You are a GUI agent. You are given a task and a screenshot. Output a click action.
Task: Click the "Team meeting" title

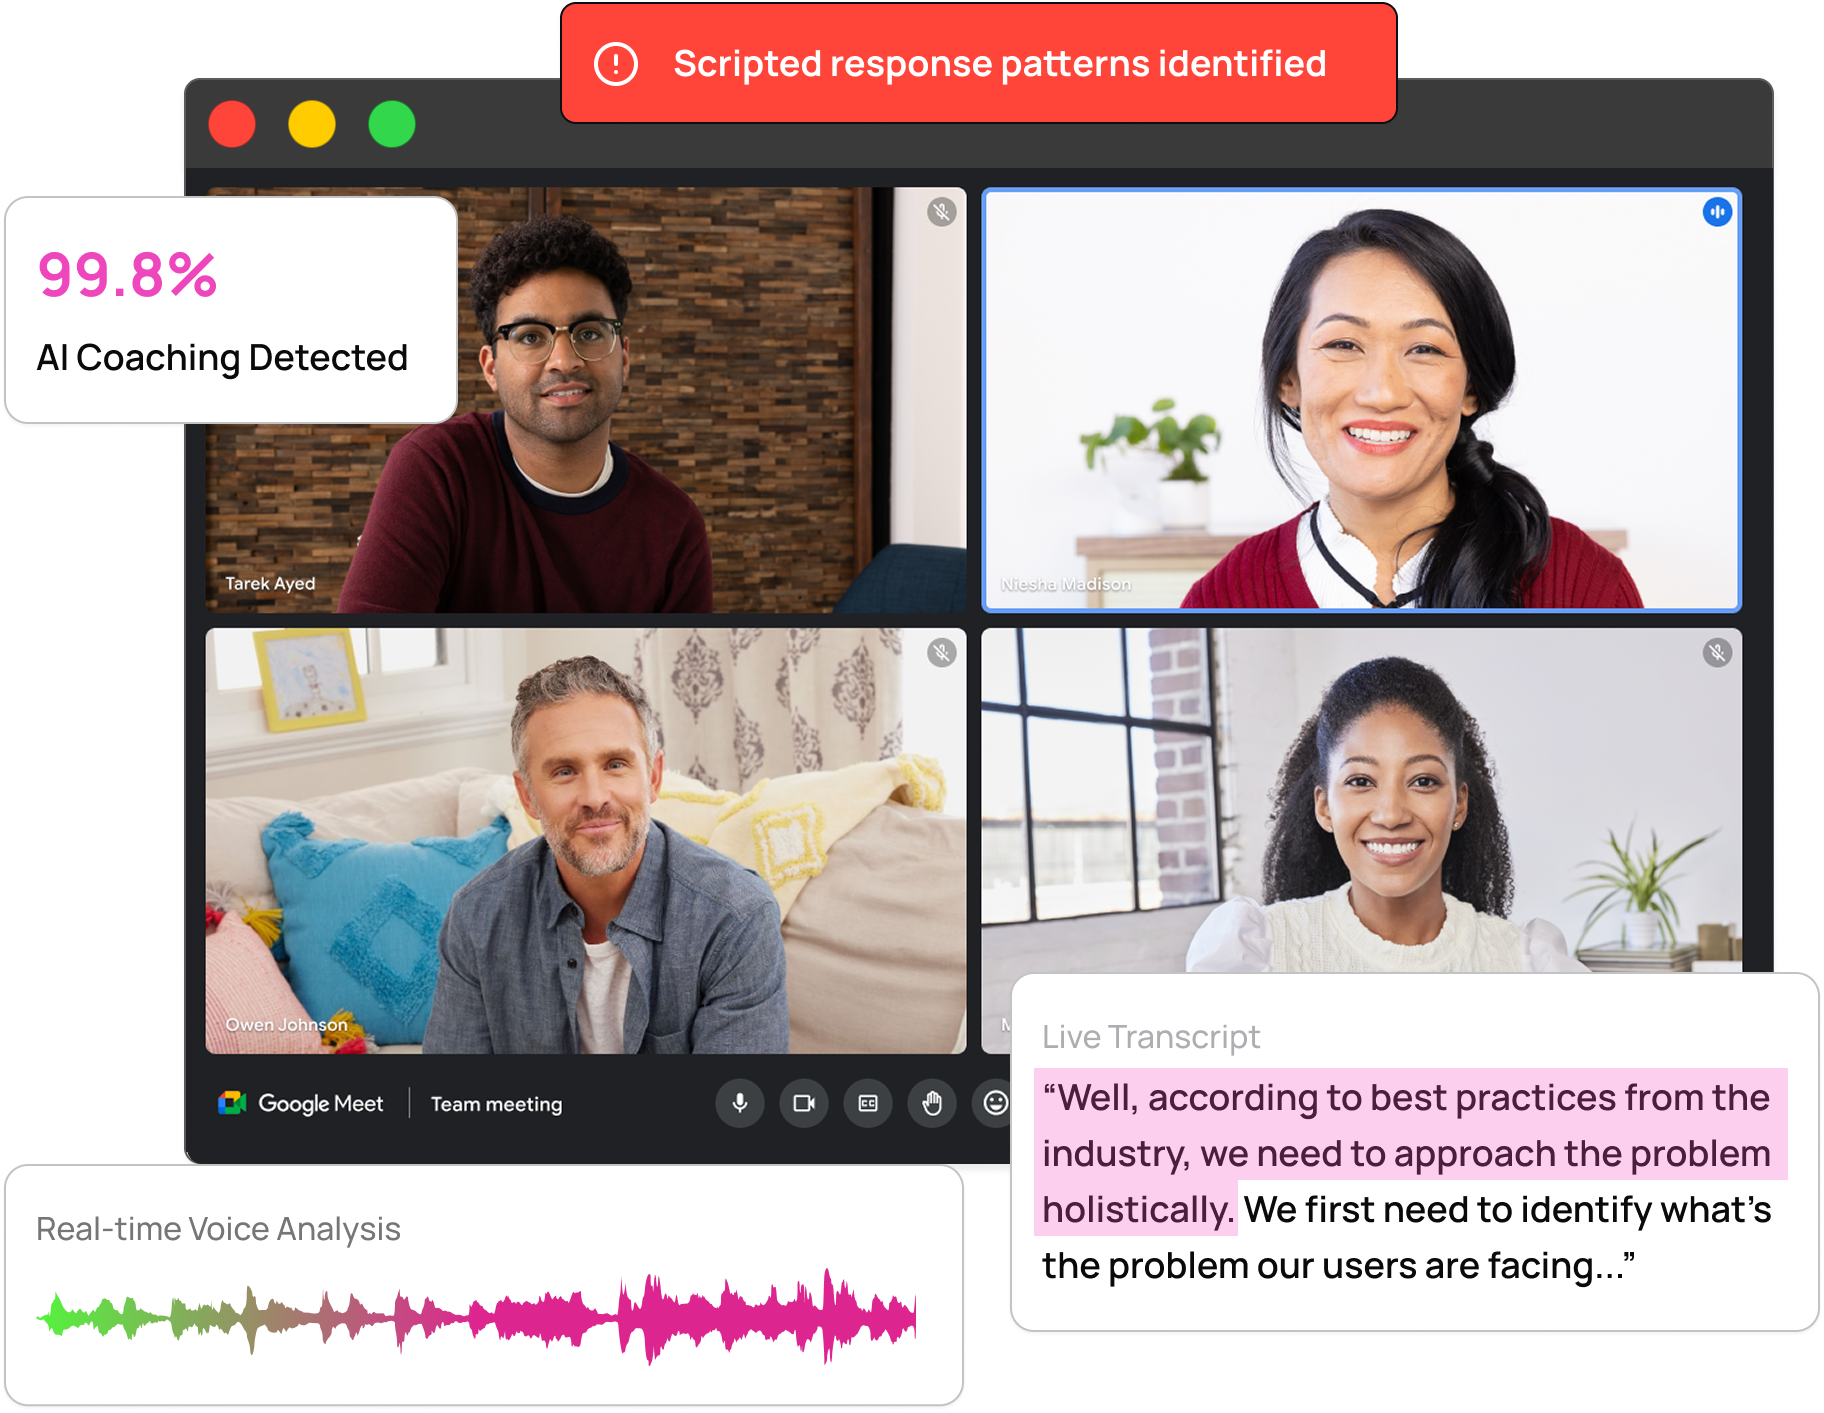pyautogui.click(x=496, y=1104)
